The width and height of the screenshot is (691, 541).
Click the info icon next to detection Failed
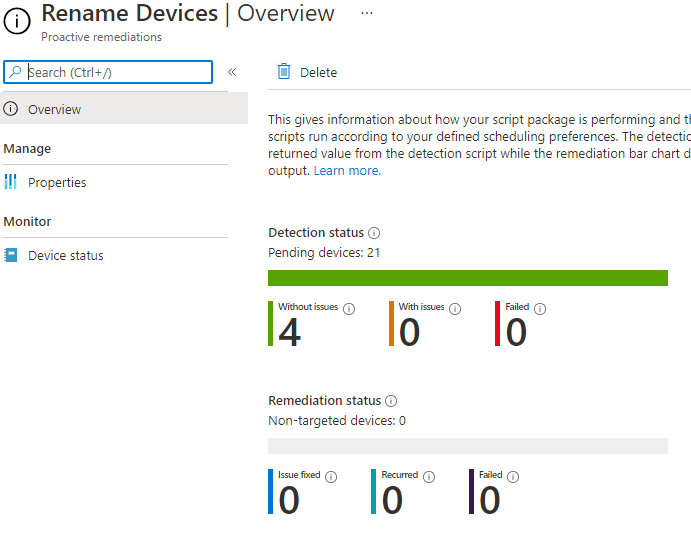pyautogui.click(x=540, y=309)
